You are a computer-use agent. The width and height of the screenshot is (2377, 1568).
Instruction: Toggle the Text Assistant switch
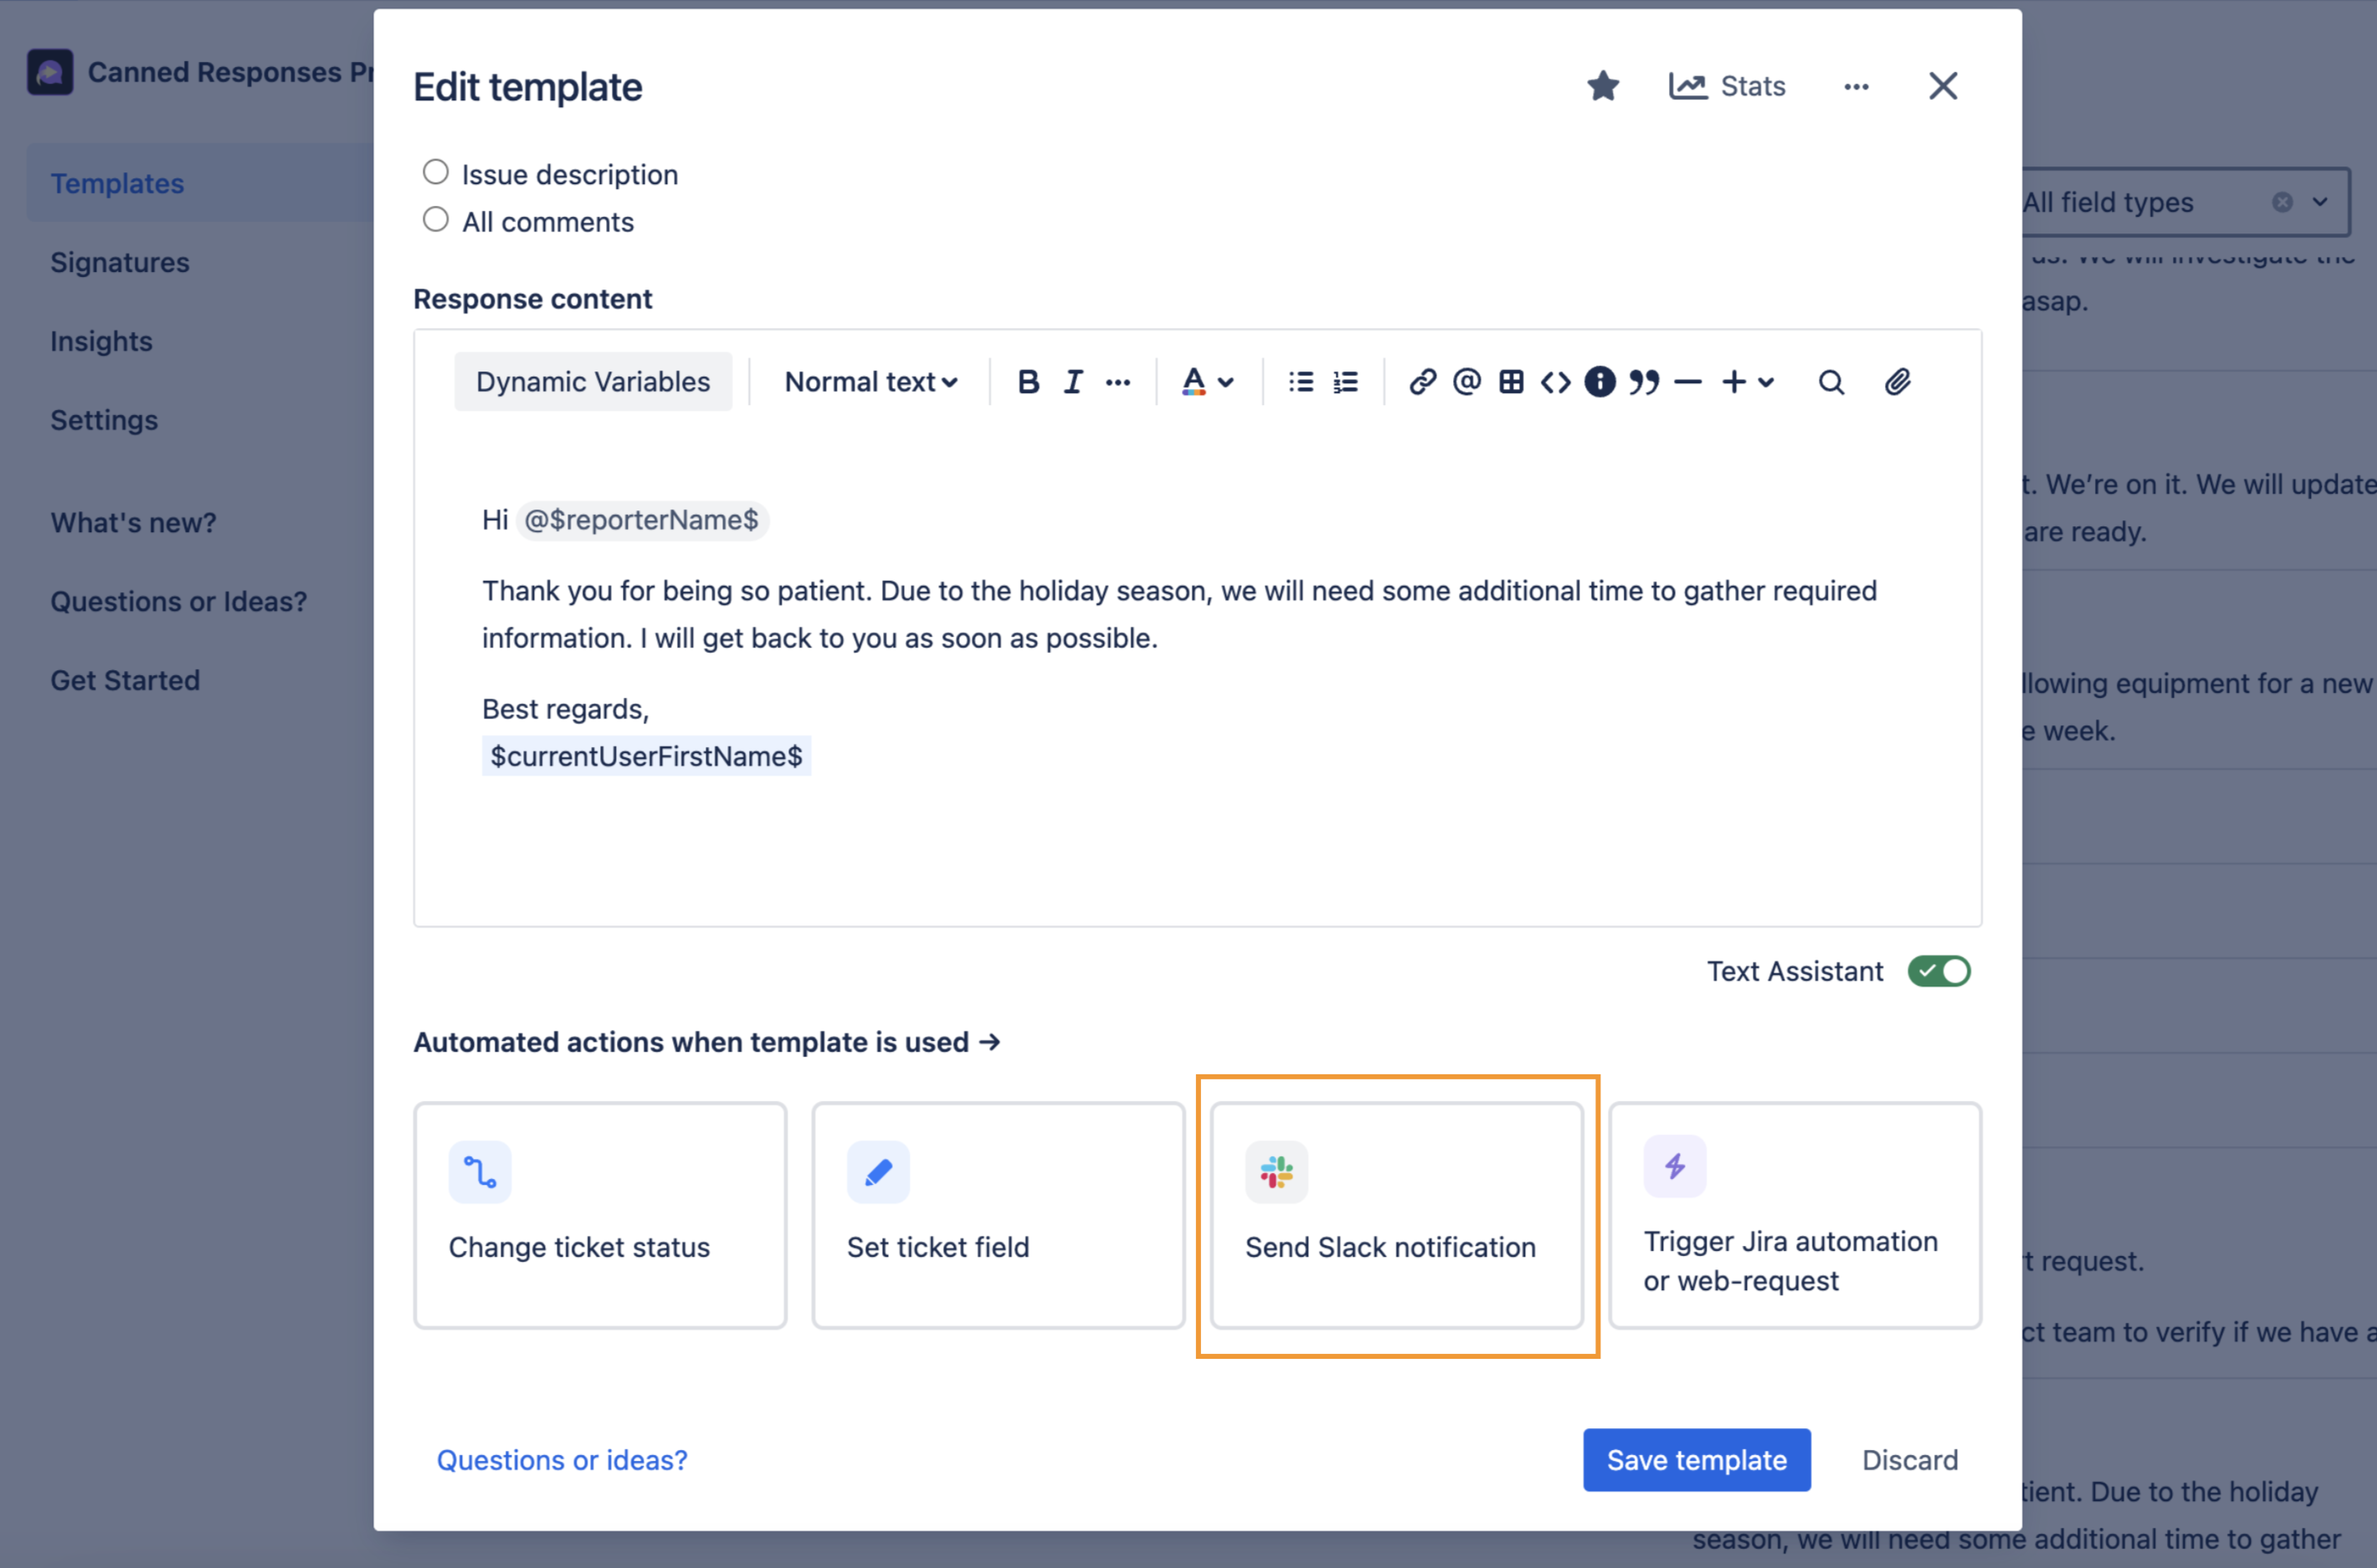[x=1939, y=970]
